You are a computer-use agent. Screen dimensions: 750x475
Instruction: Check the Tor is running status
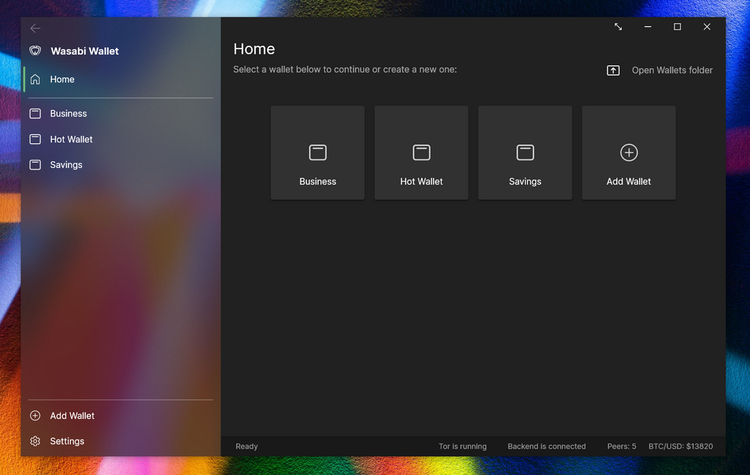462,446
